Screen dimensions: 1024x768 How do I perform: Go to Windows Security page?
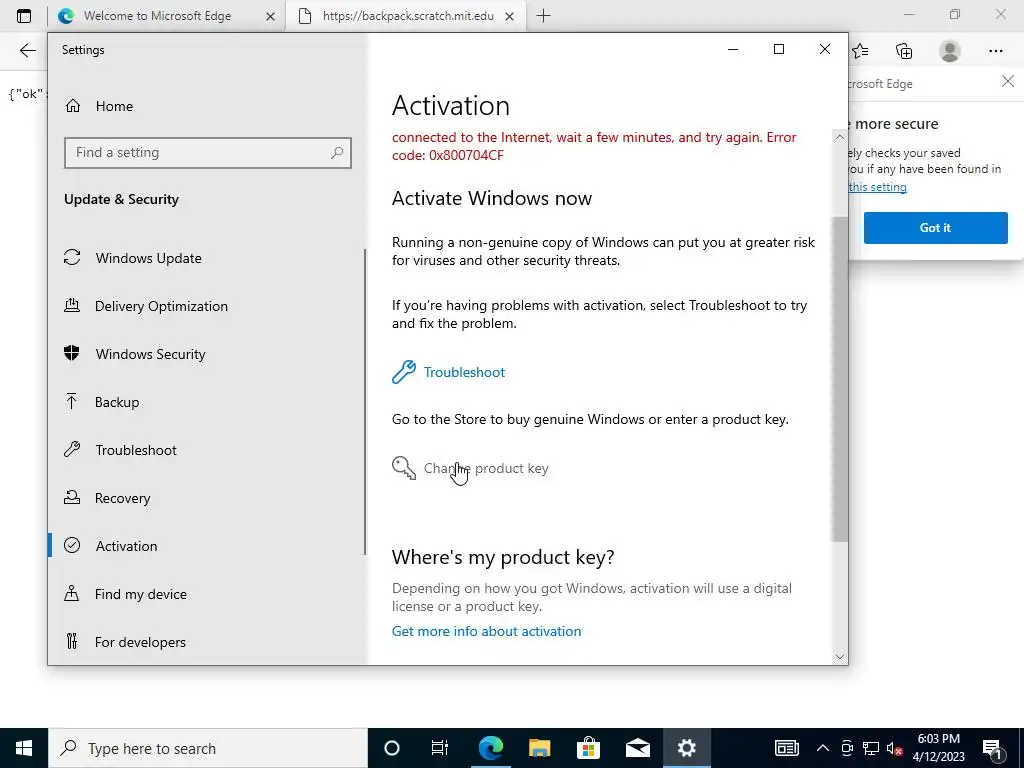point(150,353)
